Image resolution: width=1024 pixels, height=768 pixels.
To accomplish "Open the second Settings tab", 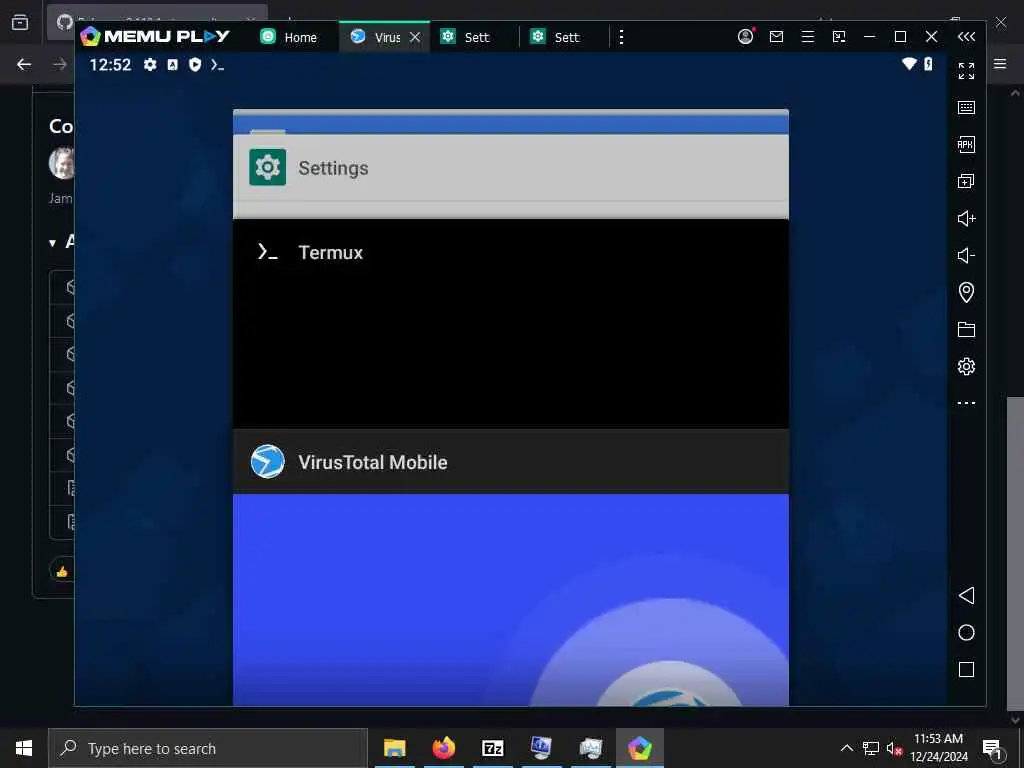I will pyautogui.click(x=556, y=37).
